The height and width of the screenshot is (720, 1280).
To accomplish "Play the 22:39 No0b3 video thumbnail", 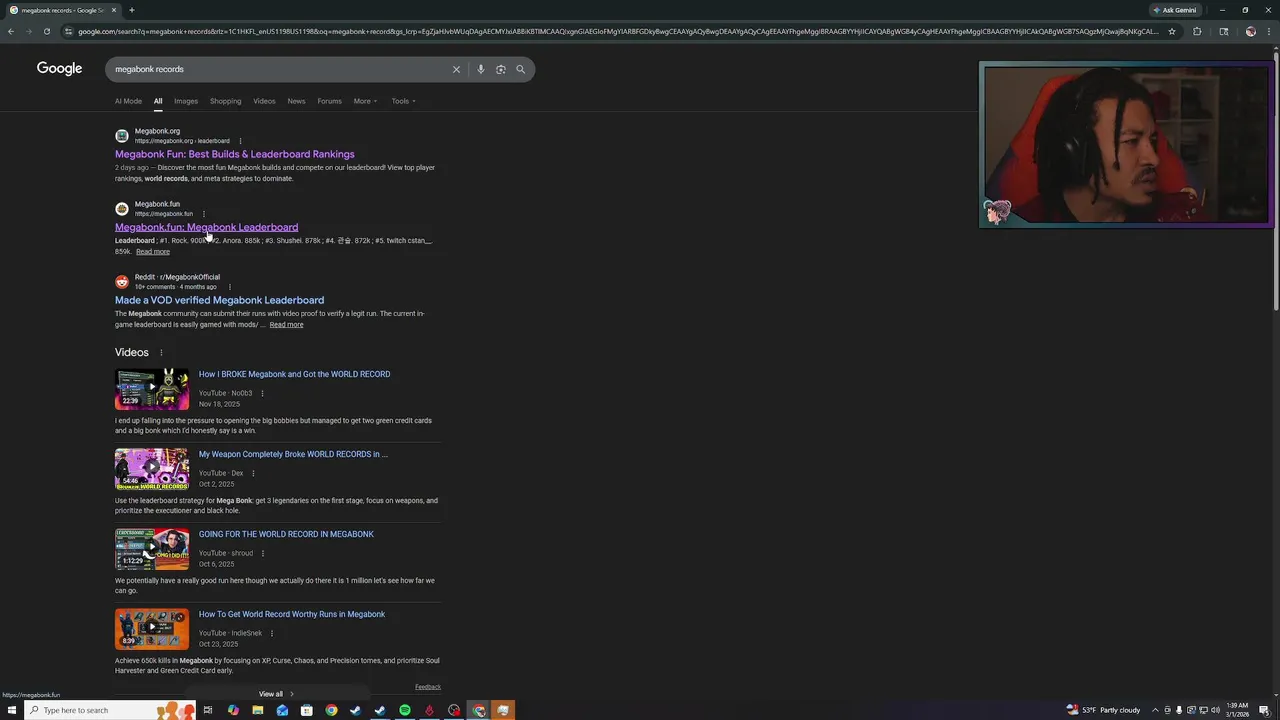I will [x=152, y=389].
